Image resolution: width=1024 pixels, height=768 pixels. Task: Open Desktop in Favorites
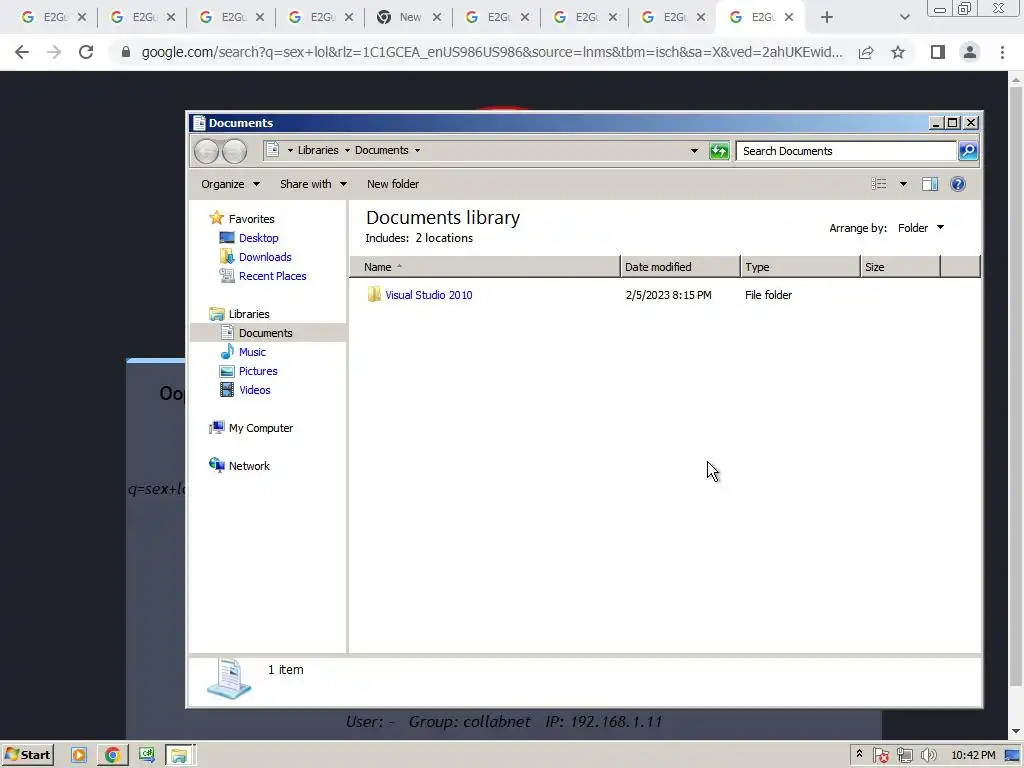pyautogui.click(x=259, y=238)
